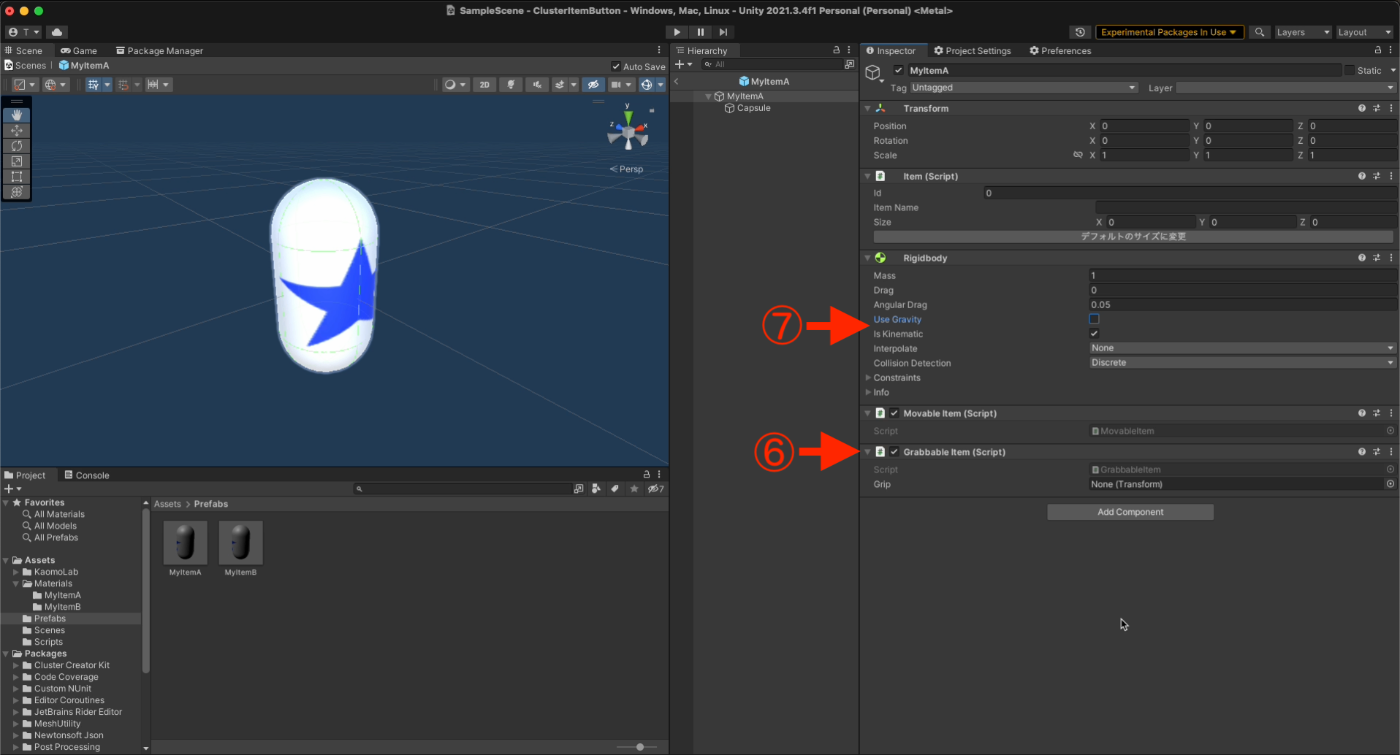The image size is (1400, 755).
Task: Disable the Grabbable Item script checkbox
Action: (894, 452)
